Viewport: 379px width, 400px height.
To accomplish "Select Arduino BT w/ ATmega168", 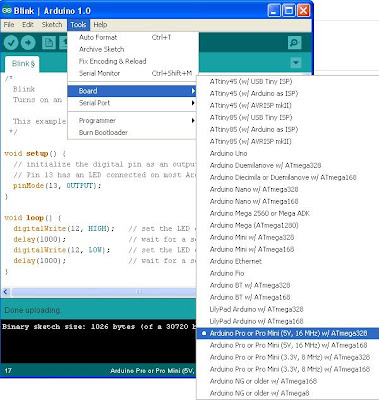I will pyautogui.click(x=288, y=298).
